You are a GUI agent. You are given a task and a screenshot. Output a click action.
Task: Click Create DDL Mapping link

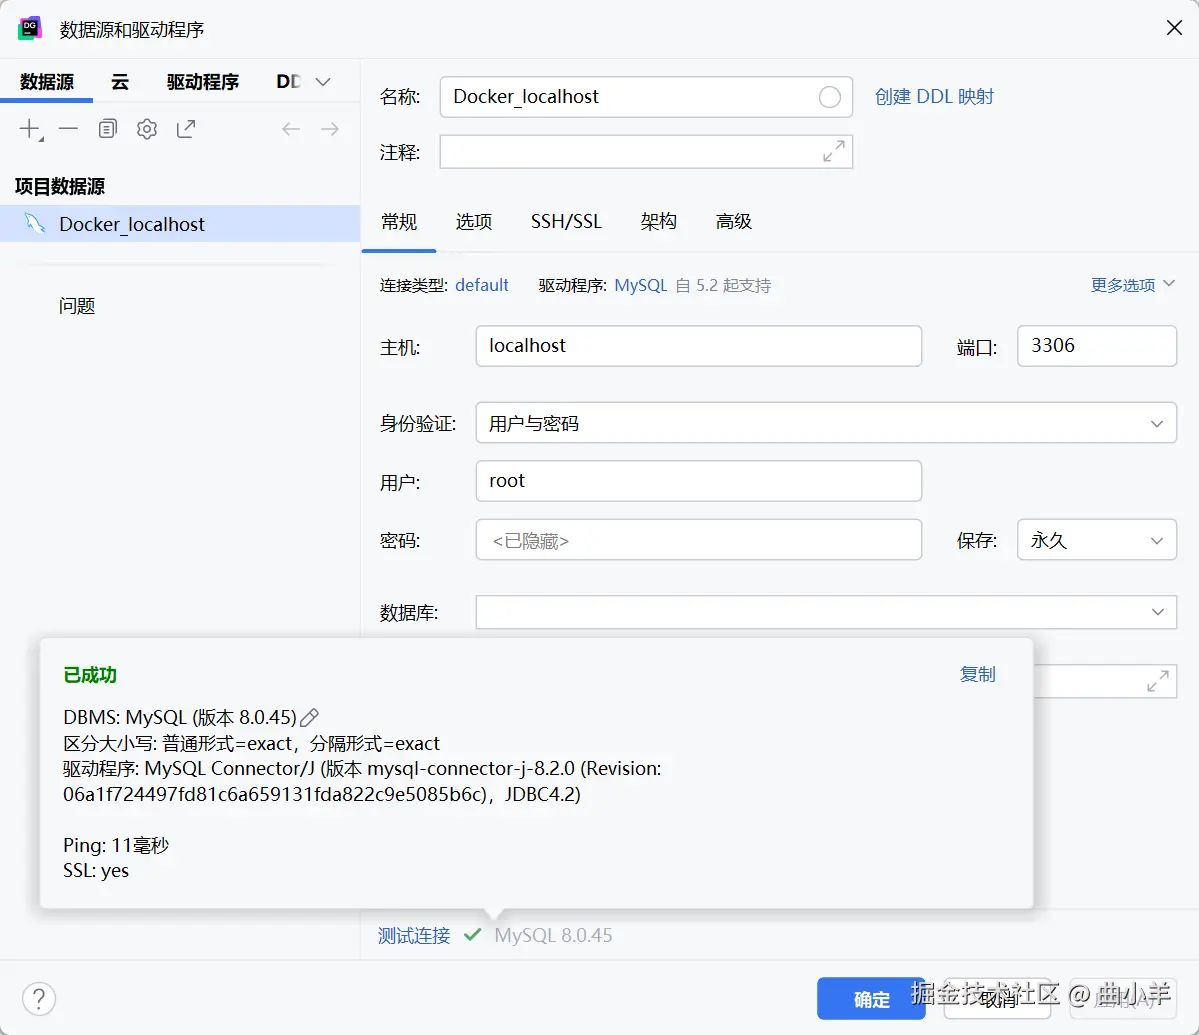coord(934,97)
